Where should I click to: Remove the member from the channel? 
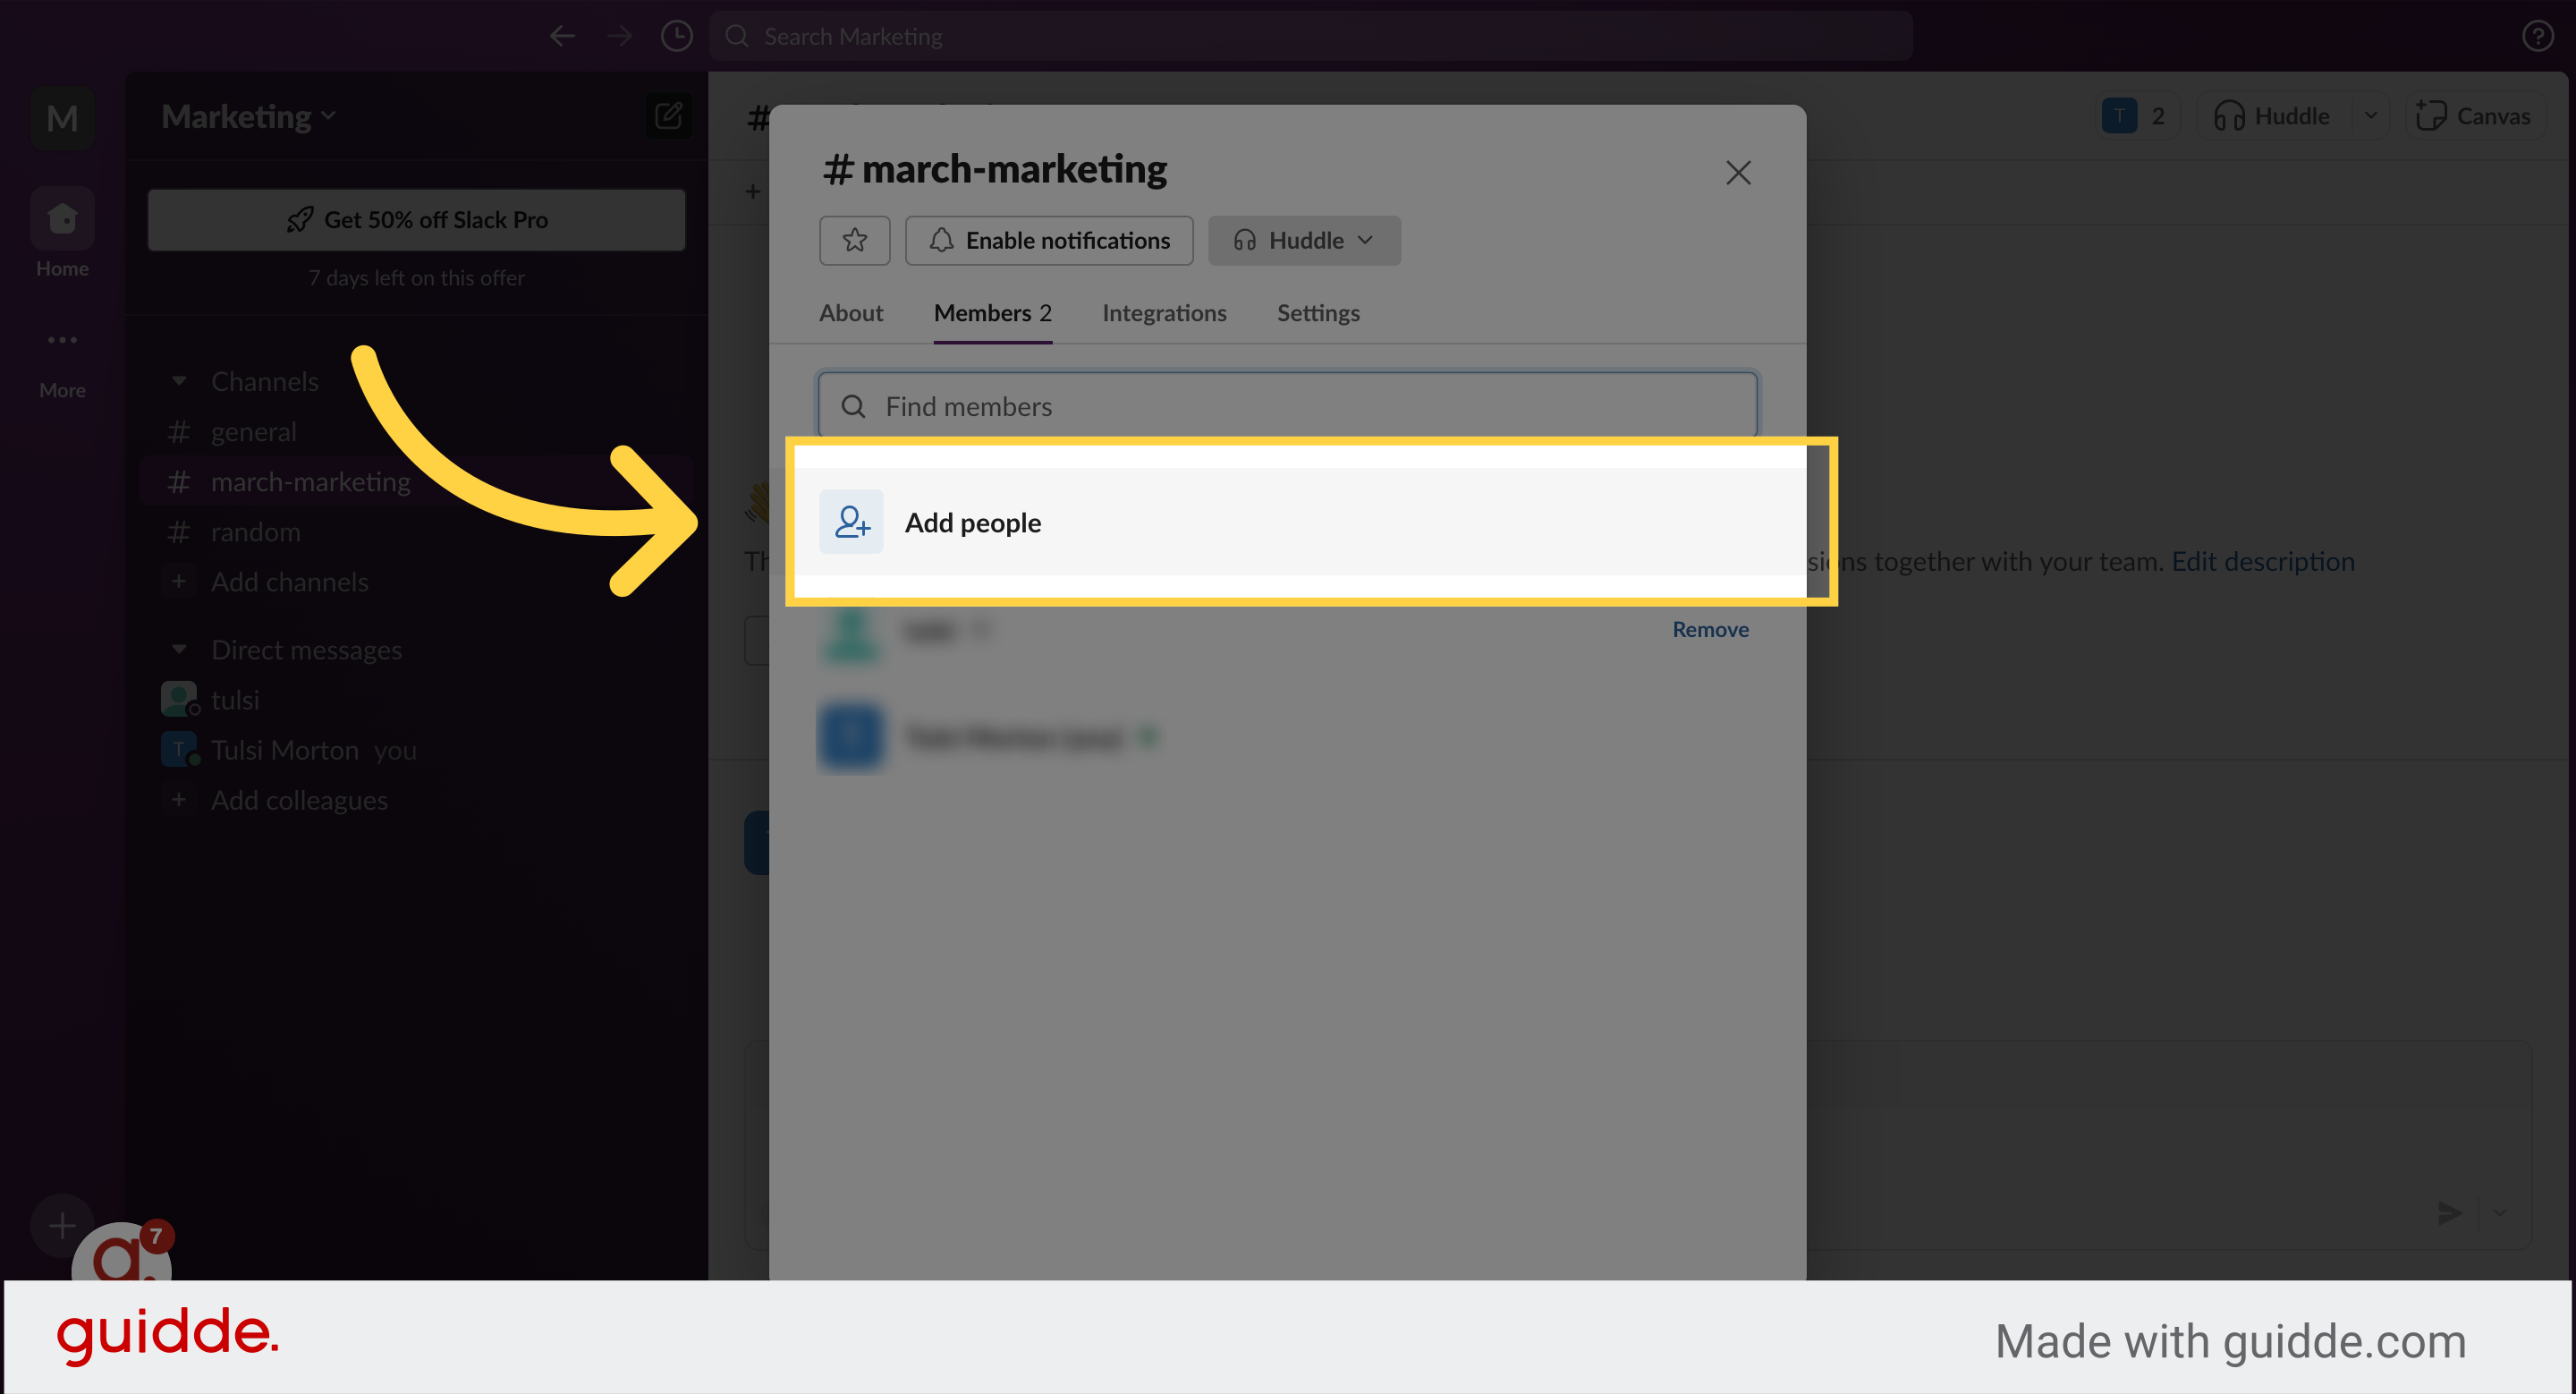coord(1710,629)
